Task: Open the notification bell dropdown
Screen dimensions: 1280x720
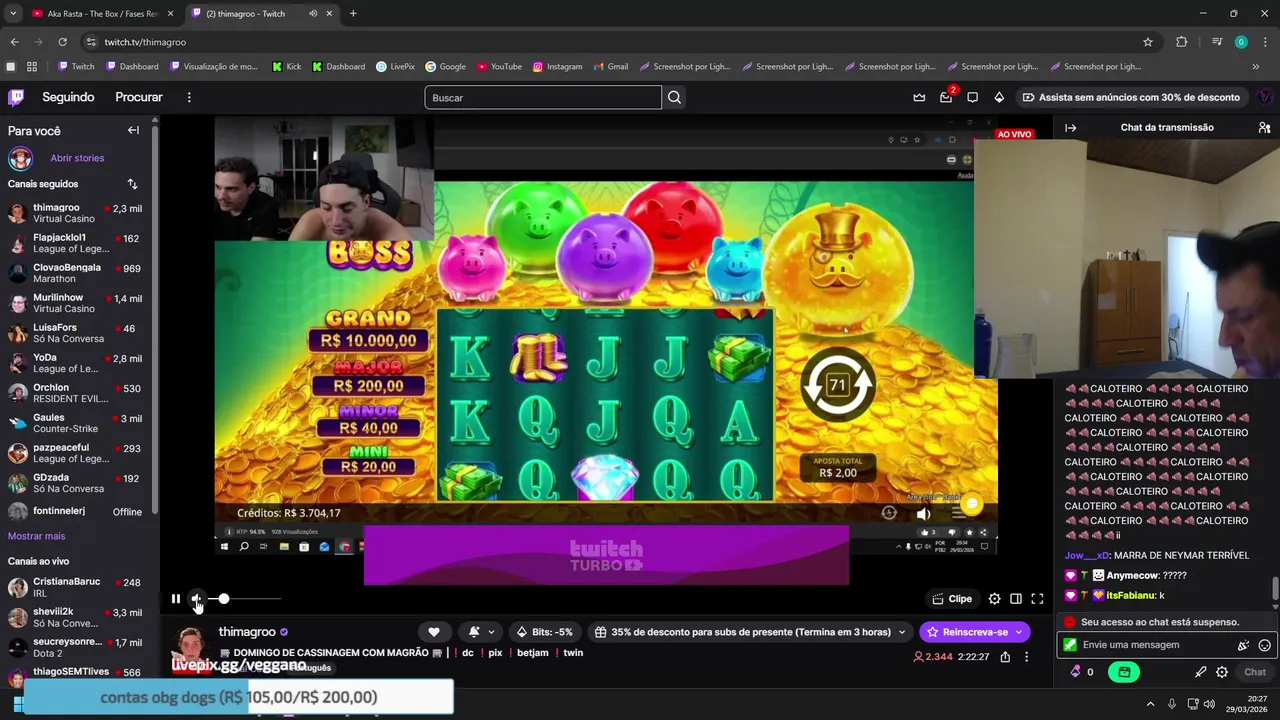Action: coord(481,632)
